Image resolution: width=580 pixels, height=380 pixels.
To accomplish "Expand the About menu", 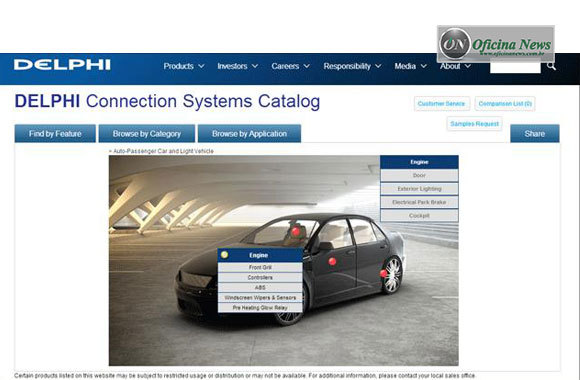I will pyautogui.click(x=455, y=66).
